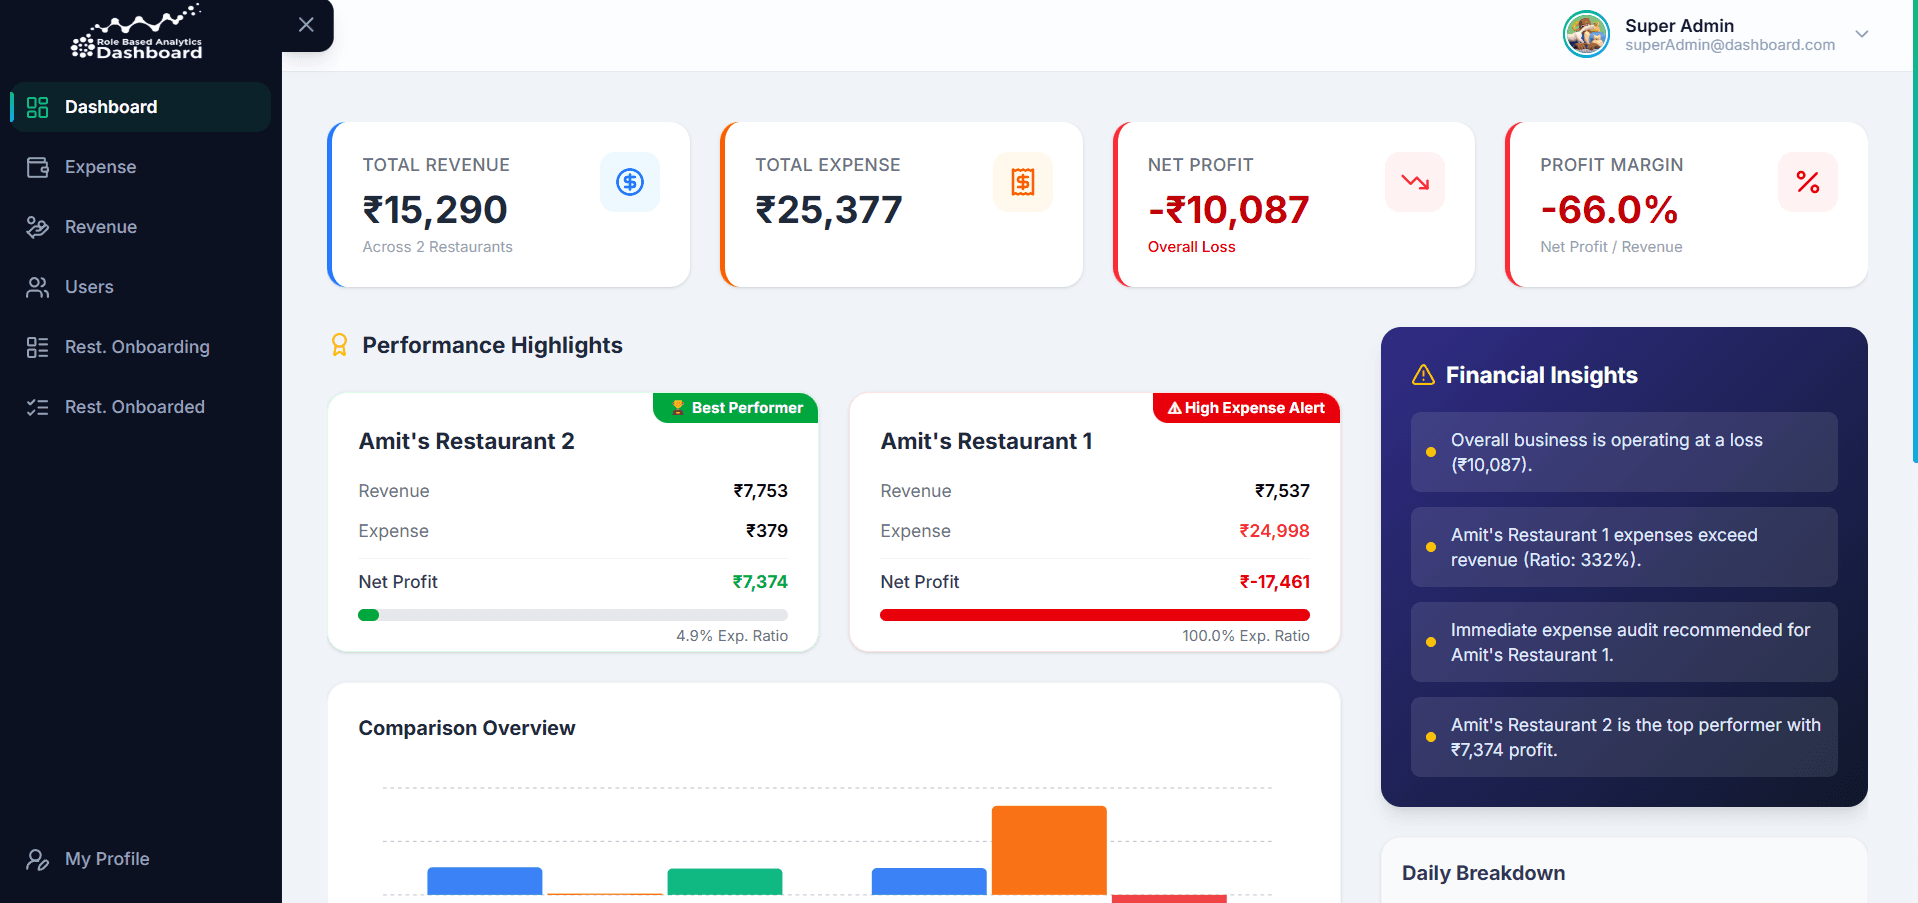Viewport: 1918px width, 903px height.
Task: Click the Comparison Overview heading
Action: [467, 728]
